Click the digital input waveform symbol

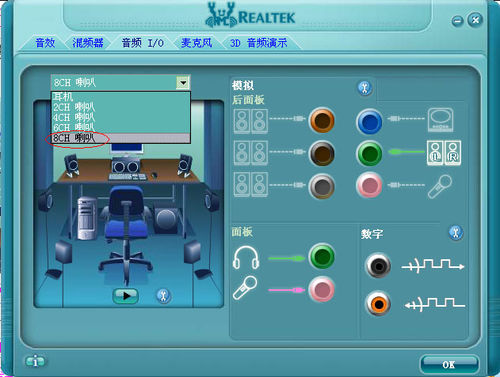435,304
